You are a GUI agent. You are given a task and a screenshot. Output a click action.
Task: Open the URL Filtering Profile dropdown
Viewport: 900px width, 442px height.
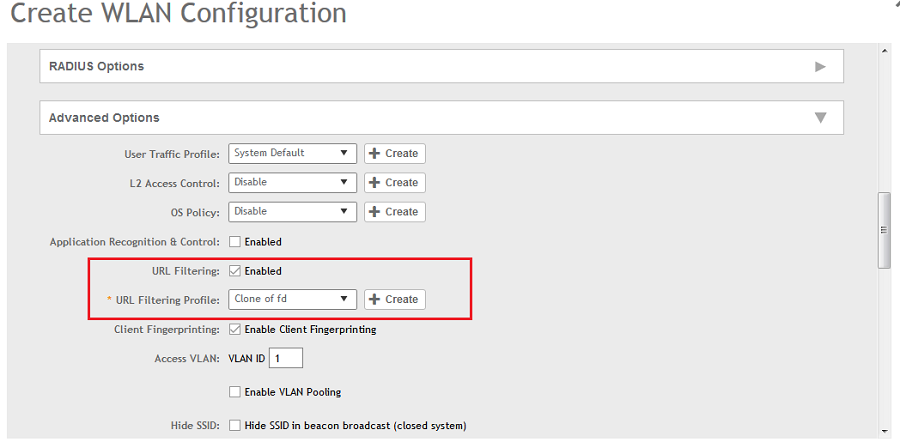[292, 299]
